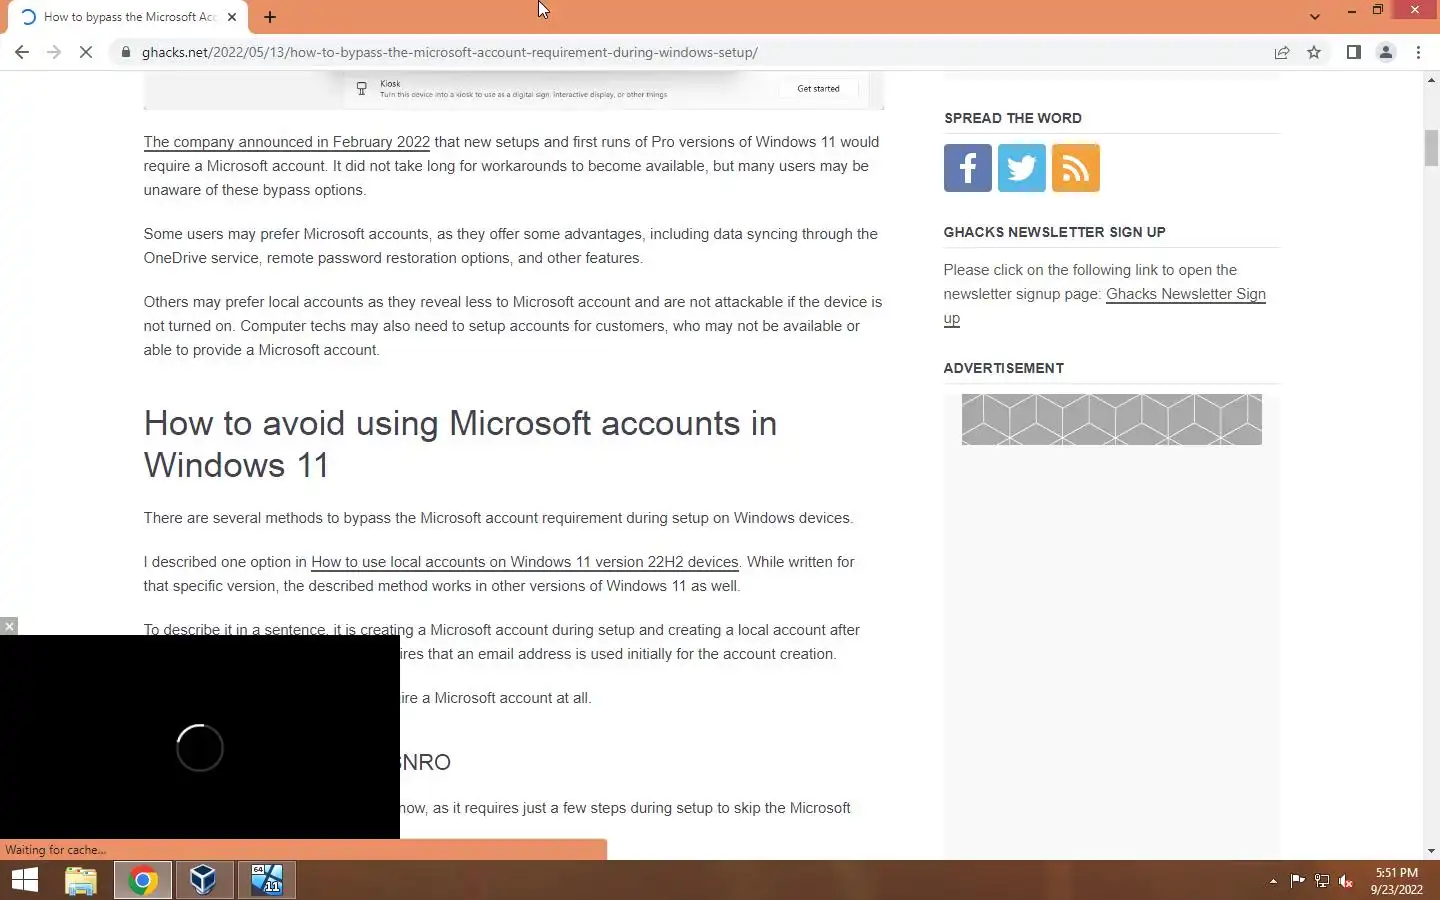Select the How to bypass the Microsoft Account tab
The width and height of the screenshot is (1440, 900).
pos(129,17)
